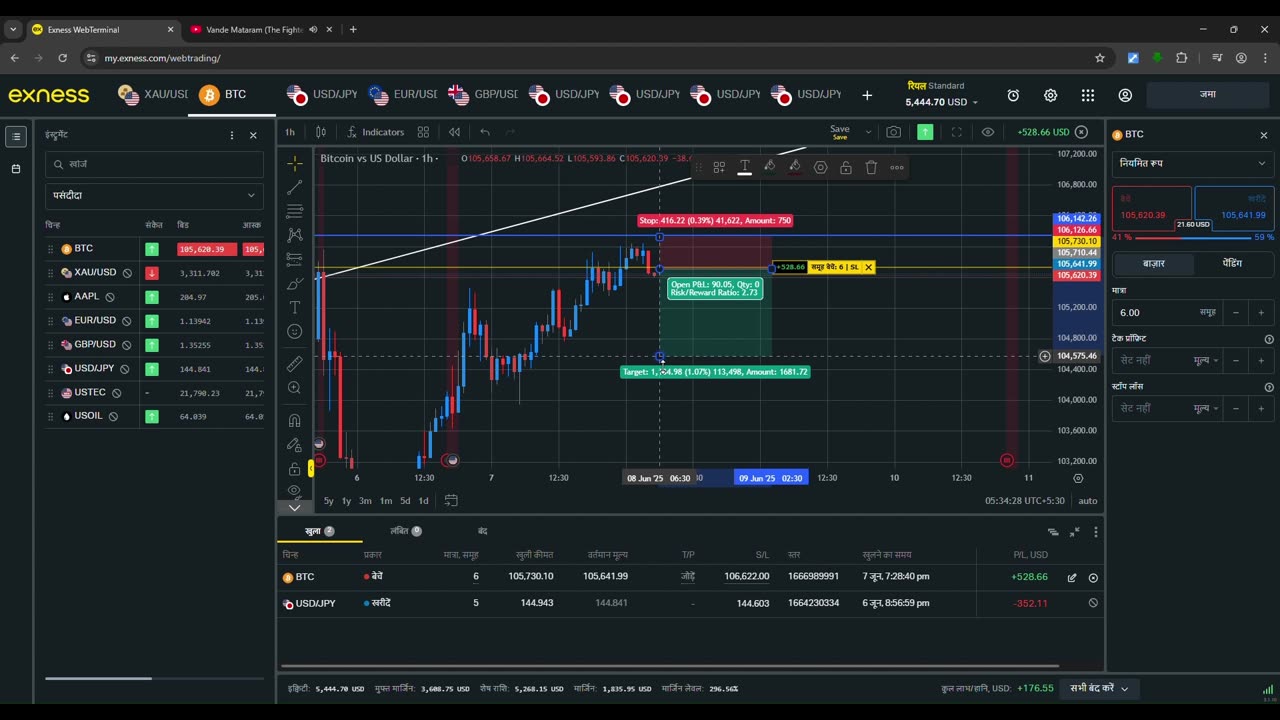Close all positions via +528.66 USD x
This screenshot has height=720, width=1280.
pyautogui.click(x=1081, y=132)
